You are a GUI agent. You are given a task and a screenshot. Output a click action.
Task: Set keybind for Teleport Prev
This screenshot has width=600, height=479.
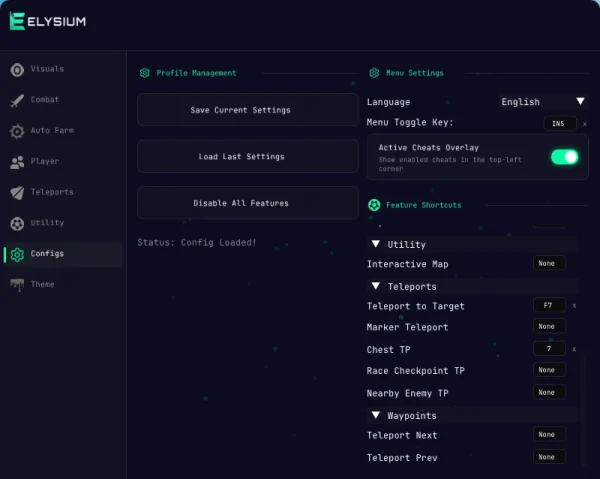pyautogui.click(x=549, y=457)
